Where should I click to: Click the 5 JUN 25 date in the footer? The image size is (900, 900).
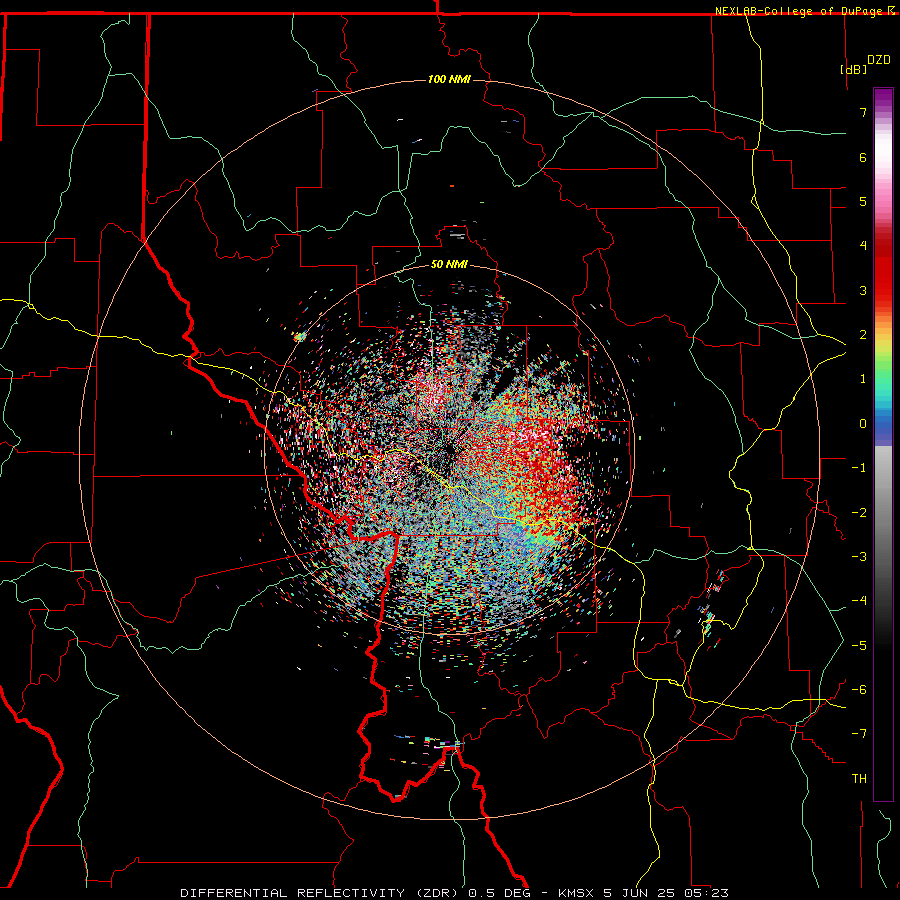(x=639, y=893)
